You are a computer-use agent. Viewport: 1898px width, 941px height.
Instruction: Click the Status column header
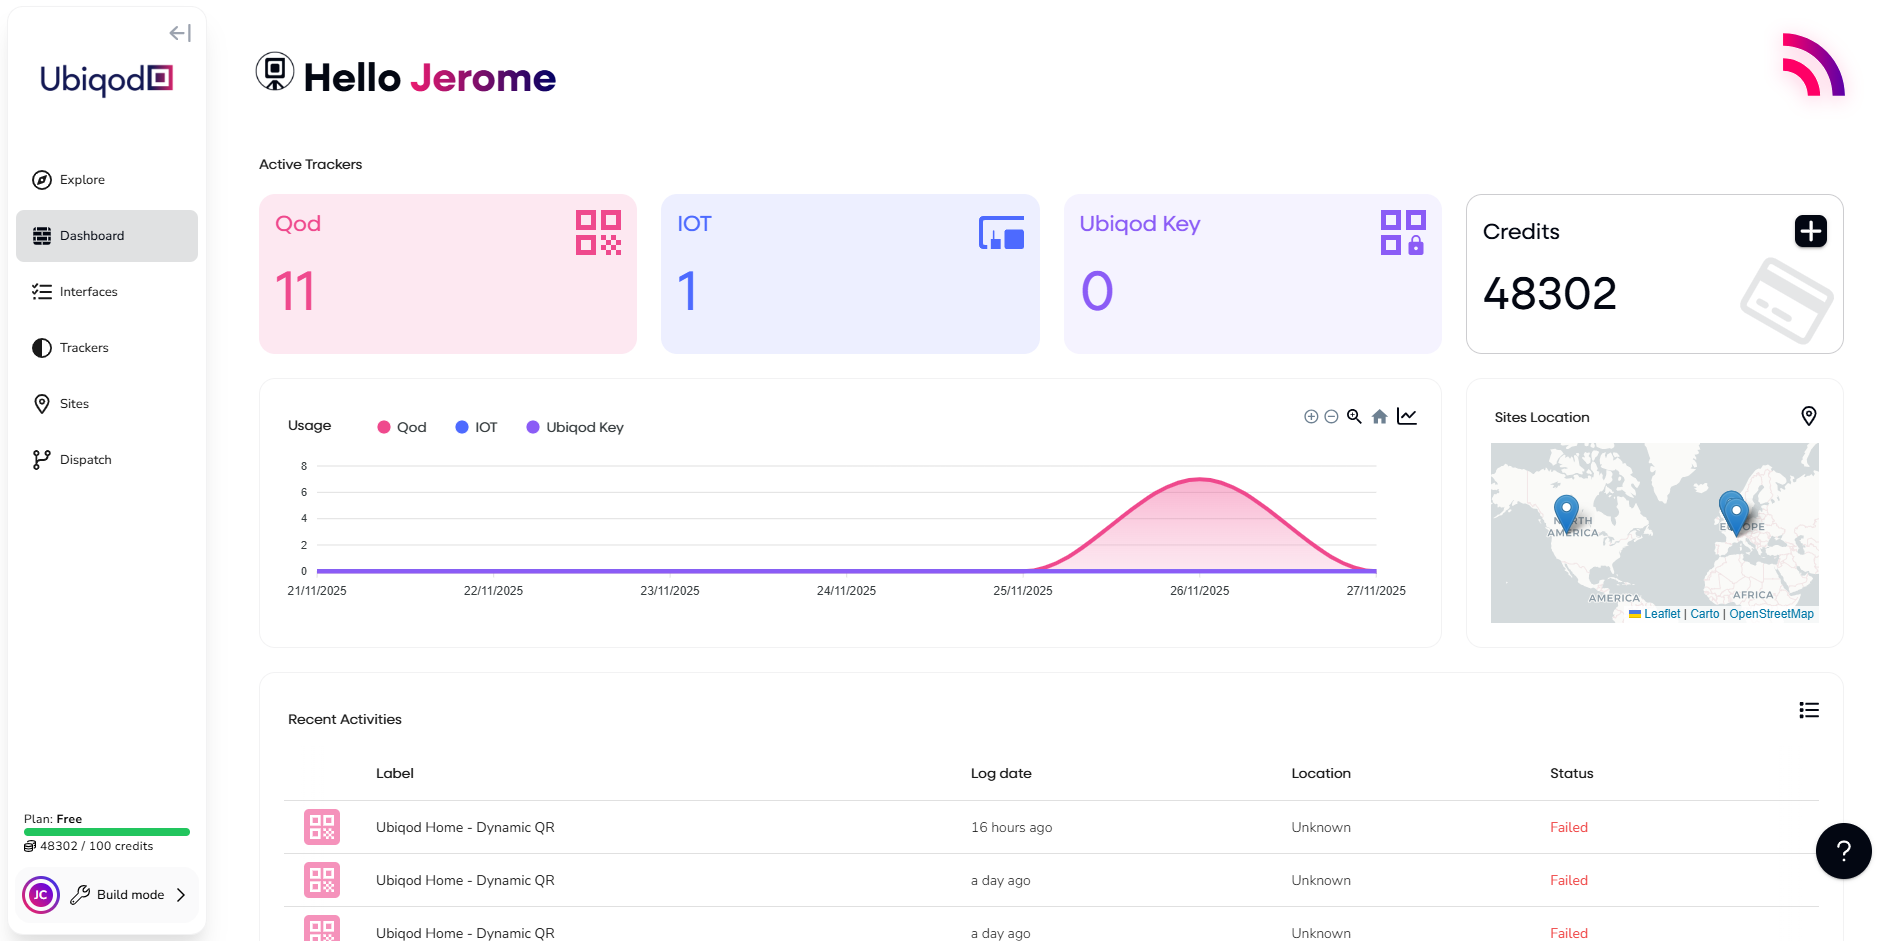point(1572,773)
